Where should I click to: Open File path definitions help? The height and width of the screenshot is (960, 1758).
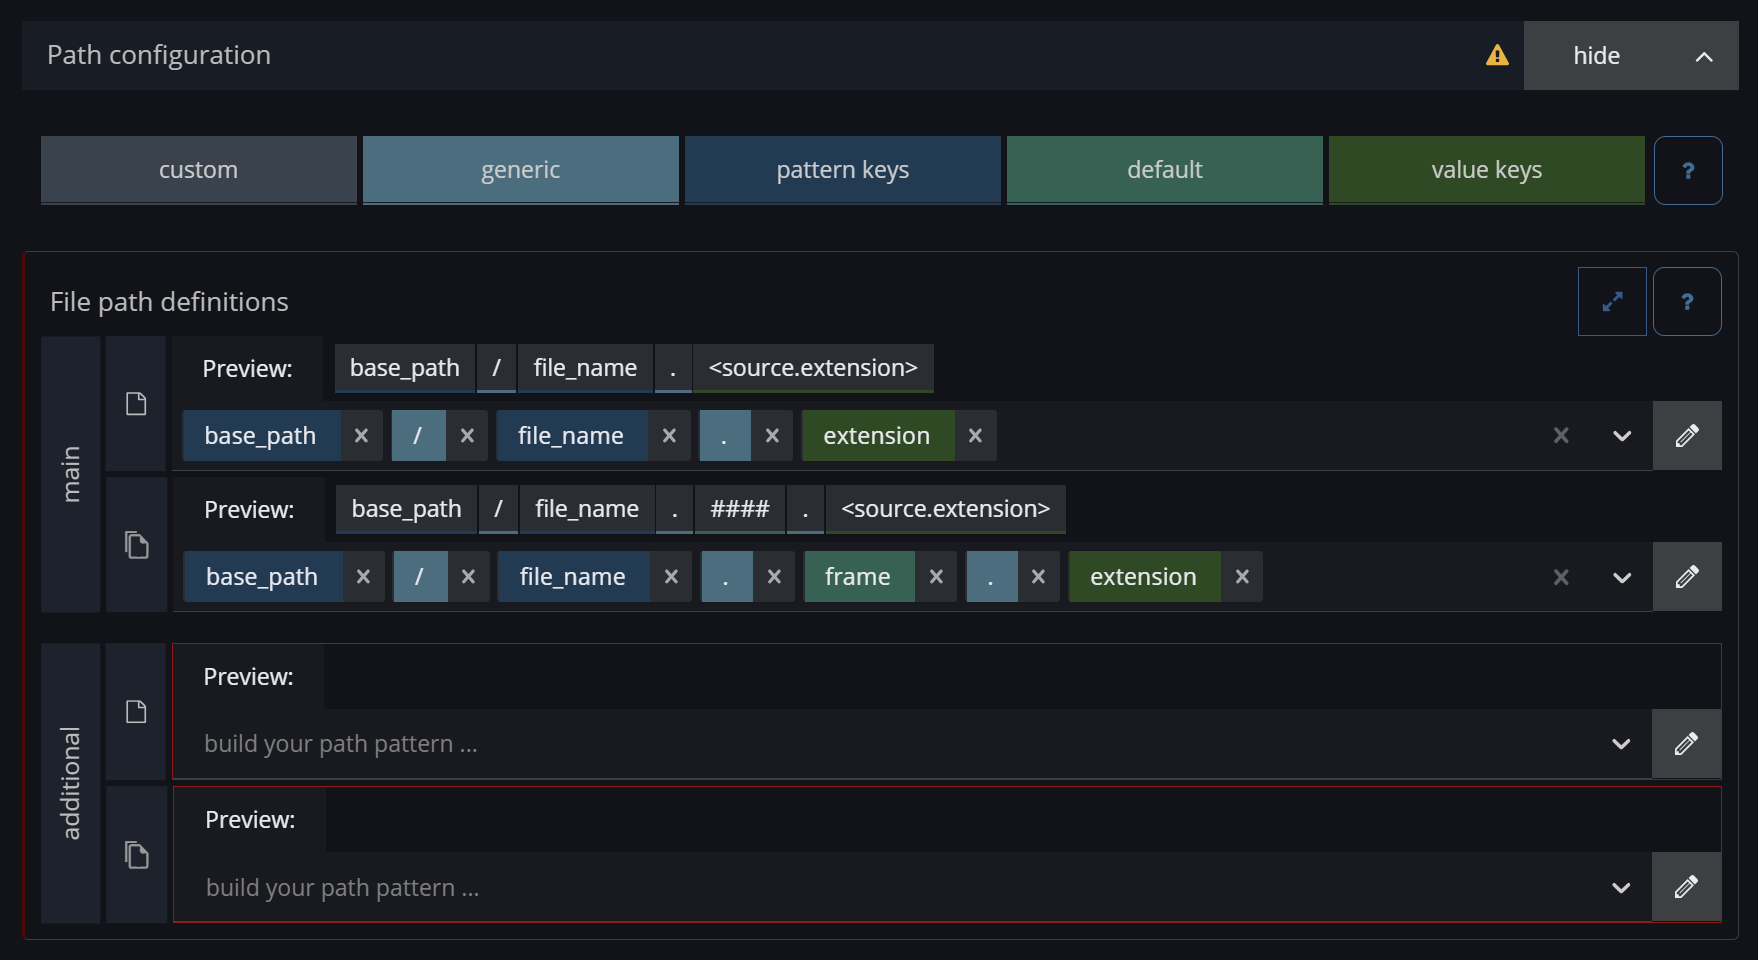(x=1686, y=301)
